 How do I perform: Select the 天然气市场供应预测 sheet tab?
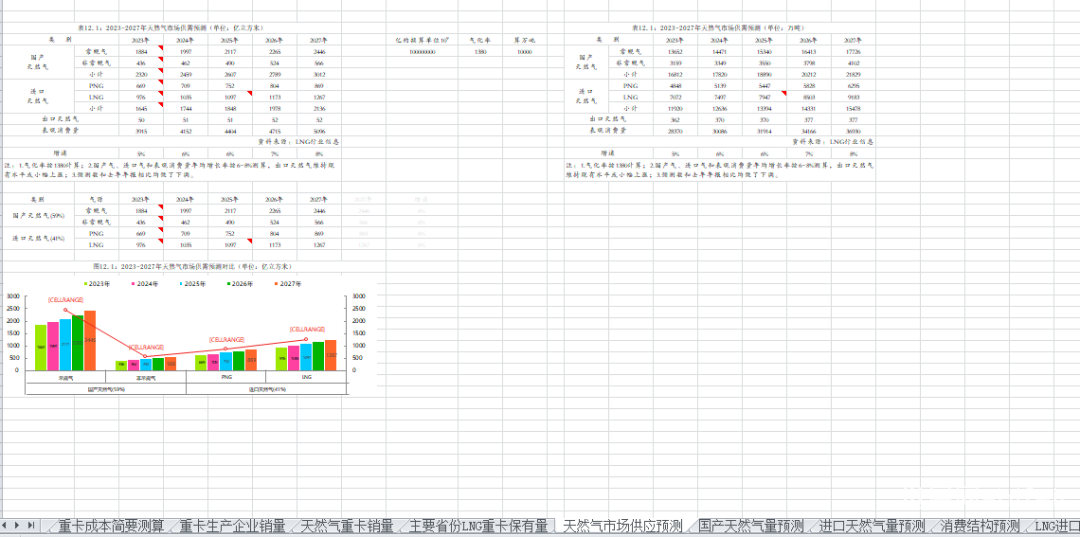(x=622, y=526)
